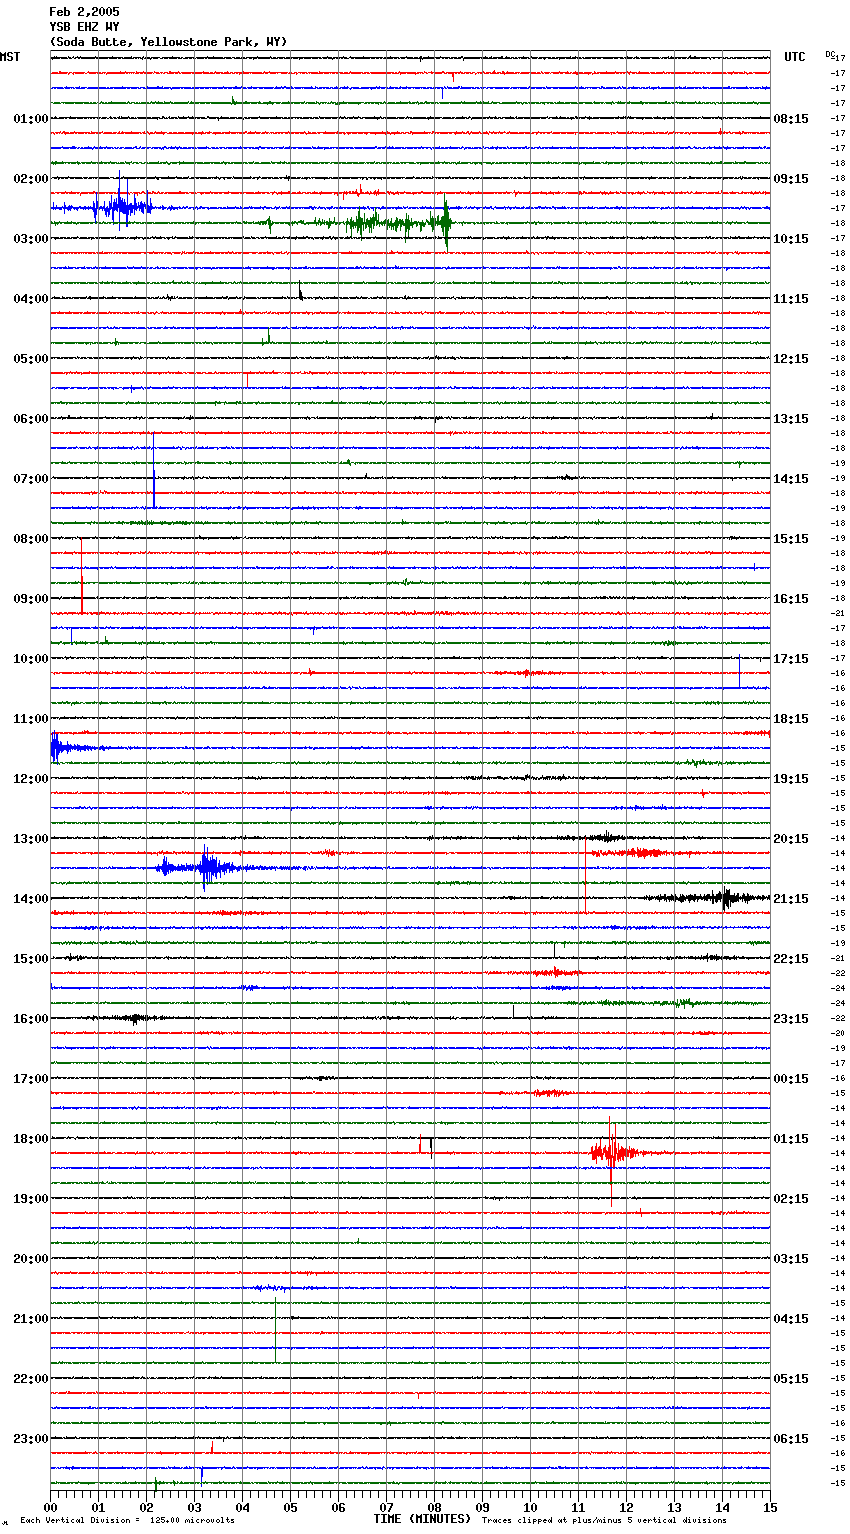This screenshot has width=850, height=1534.
Task: Click the MST column header
Action: click(x=10, y=57)
